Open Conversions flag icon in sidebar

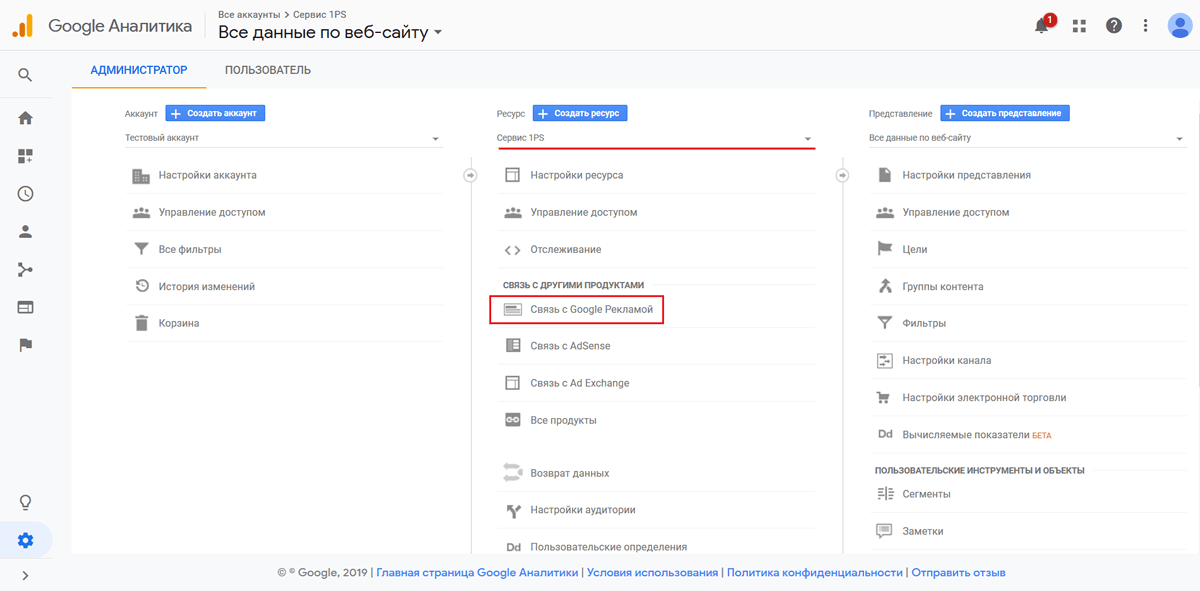[x=25, y=345]
